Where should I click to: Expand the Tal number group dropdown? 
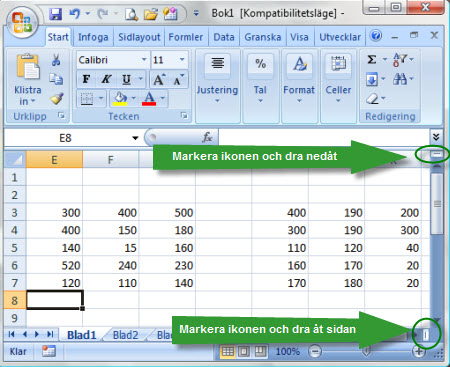click(260, 101)
